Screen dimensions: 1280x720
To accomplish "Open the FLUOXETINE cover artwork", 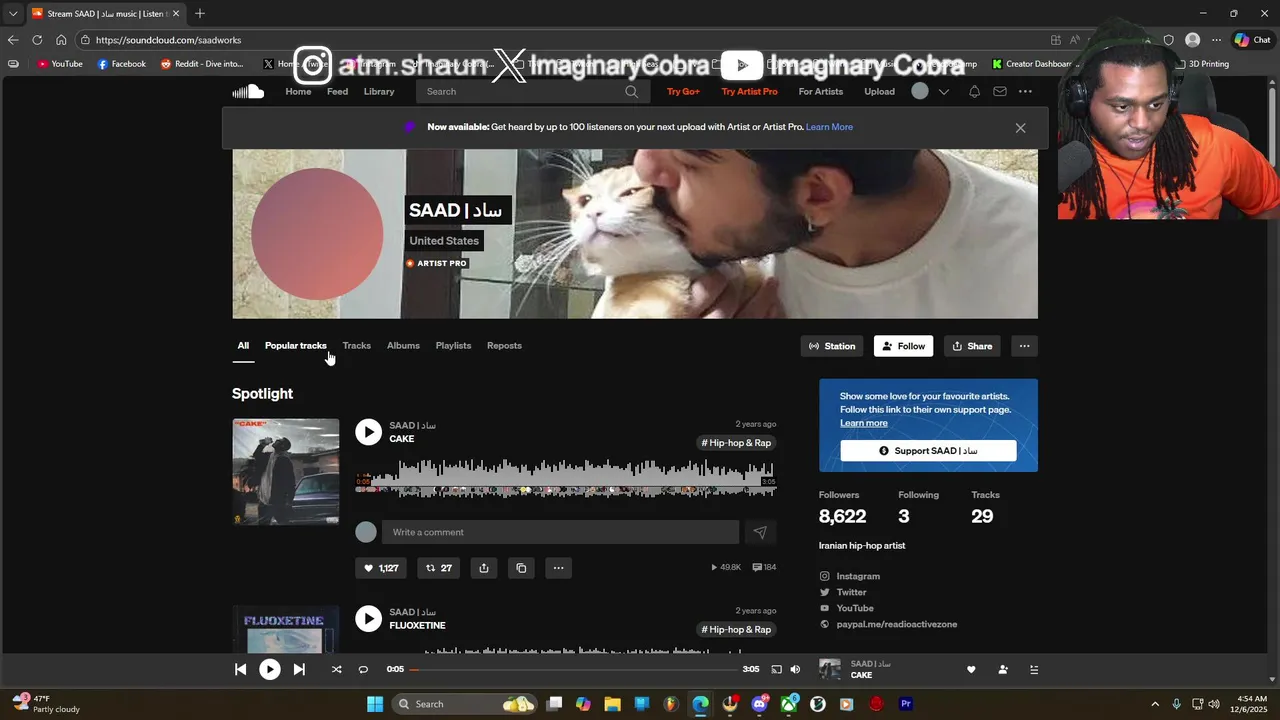I will (x=286, y=629).
